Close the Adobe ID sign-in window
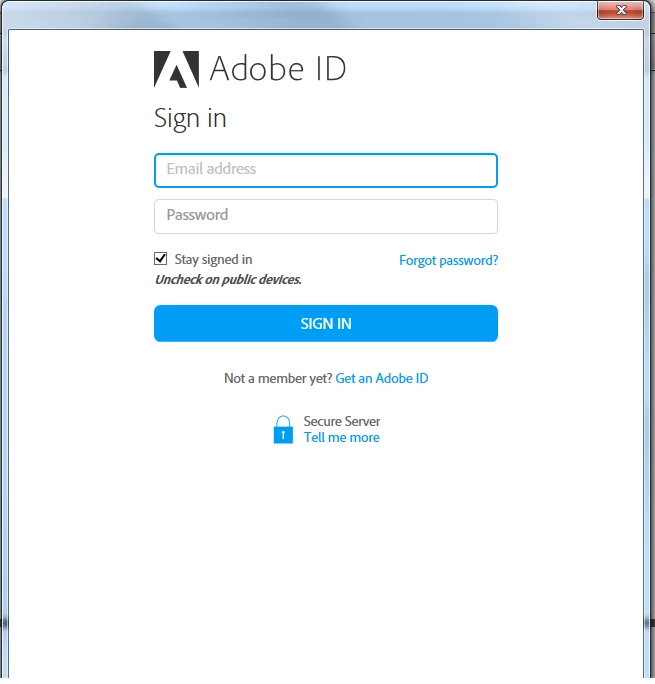This screenshot has width=655, height=684. 621,10
